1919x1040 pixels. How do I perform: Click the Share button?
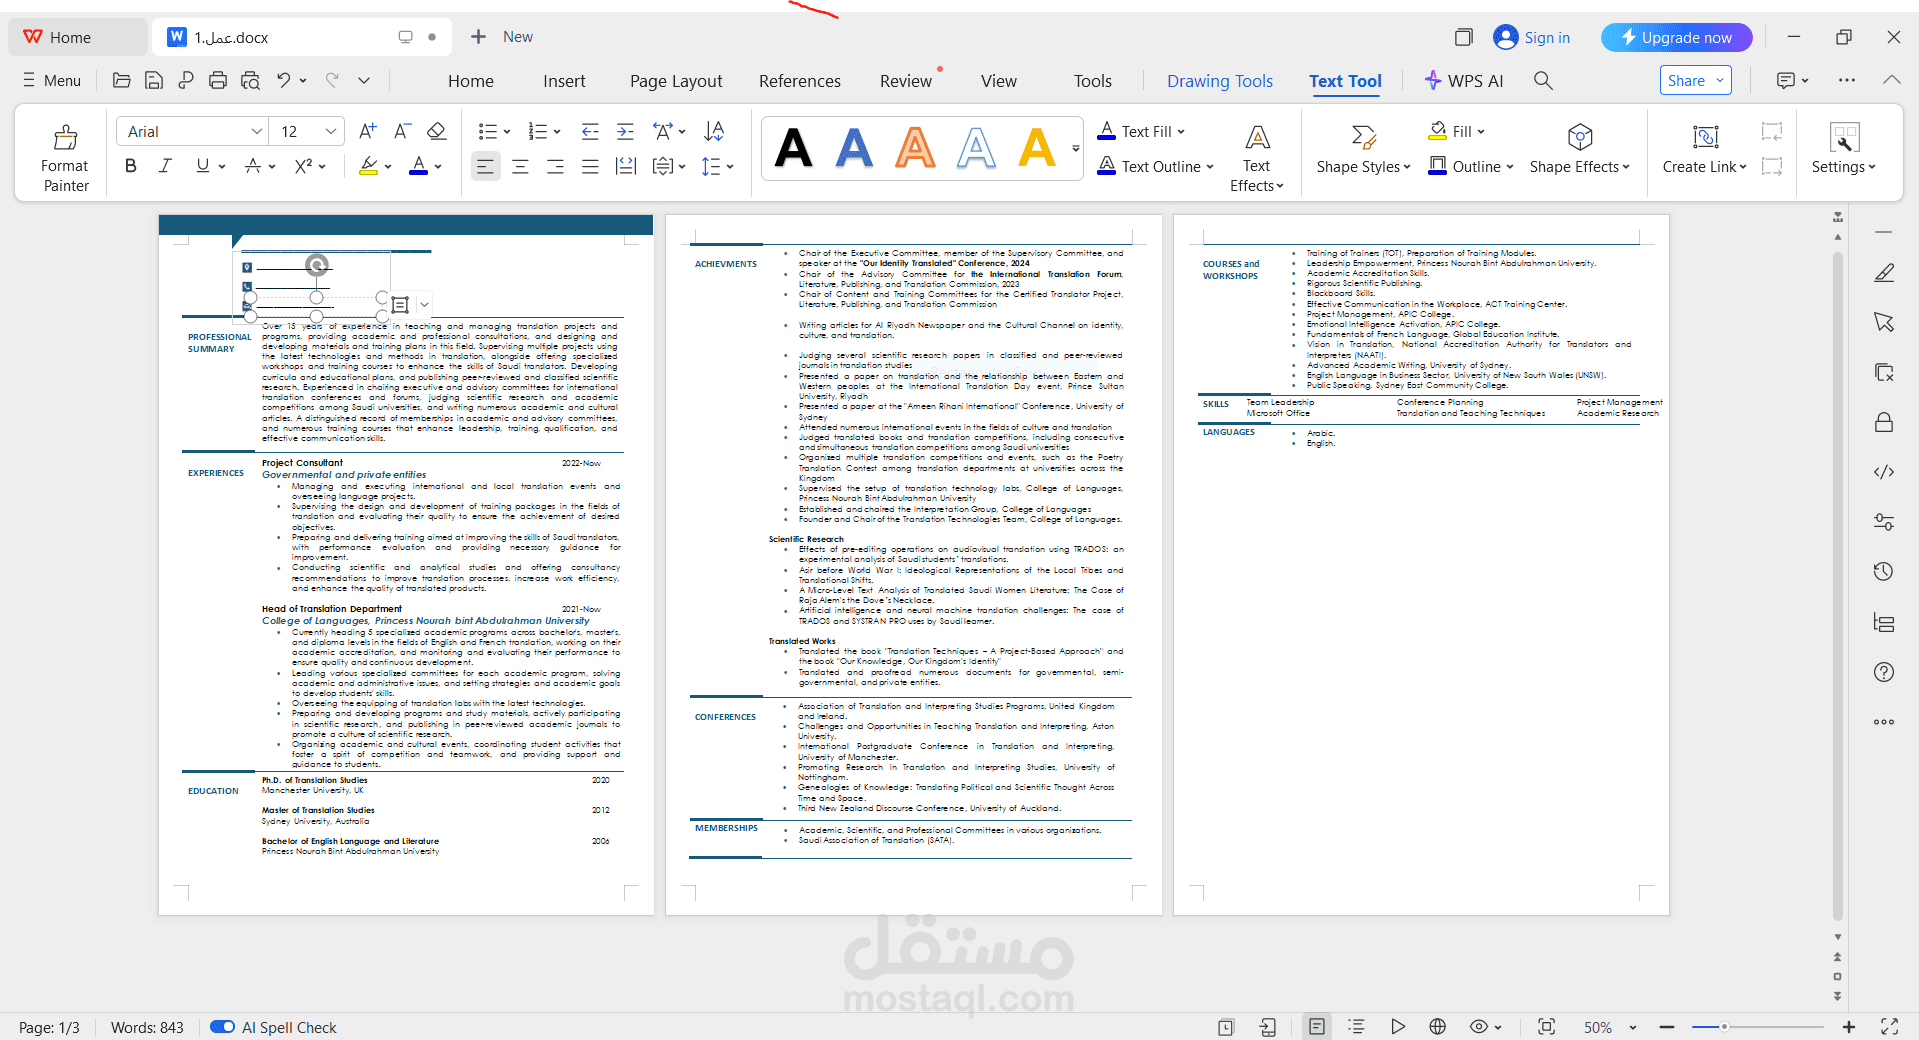1696,81
